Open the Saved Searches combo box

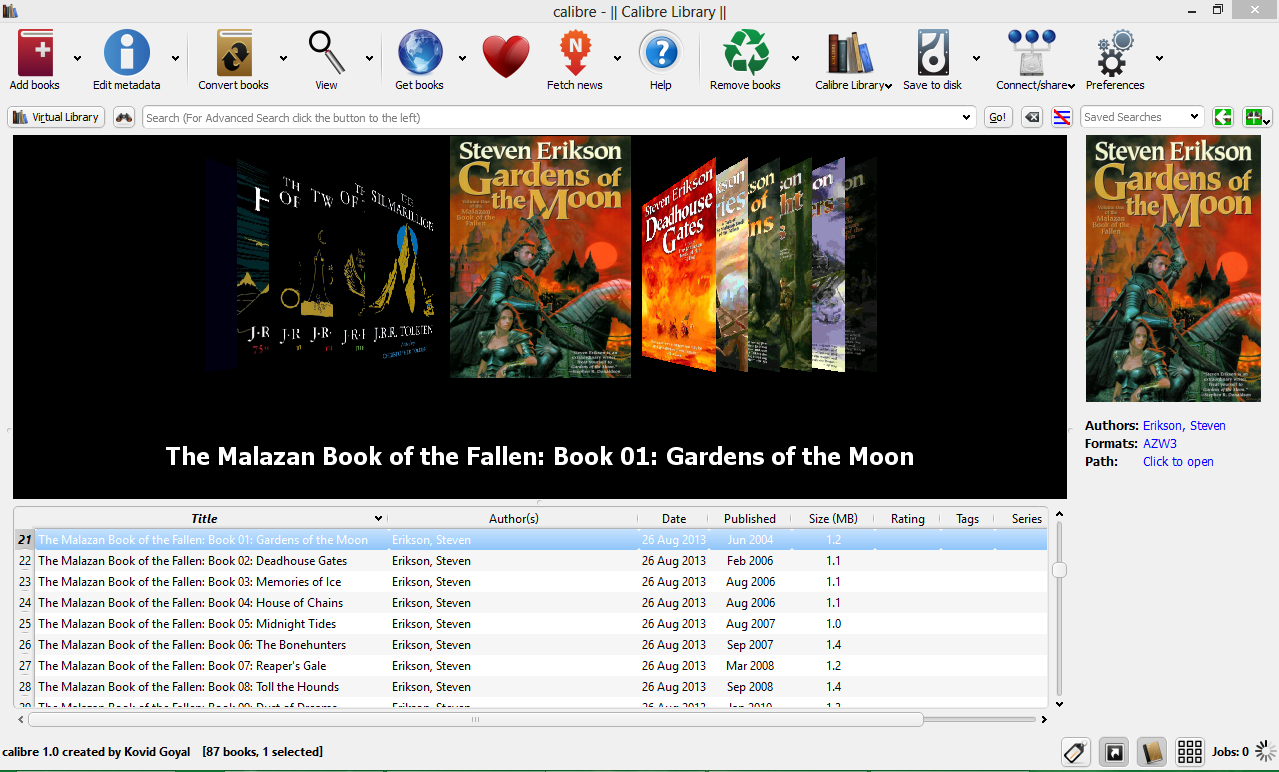1142,117
